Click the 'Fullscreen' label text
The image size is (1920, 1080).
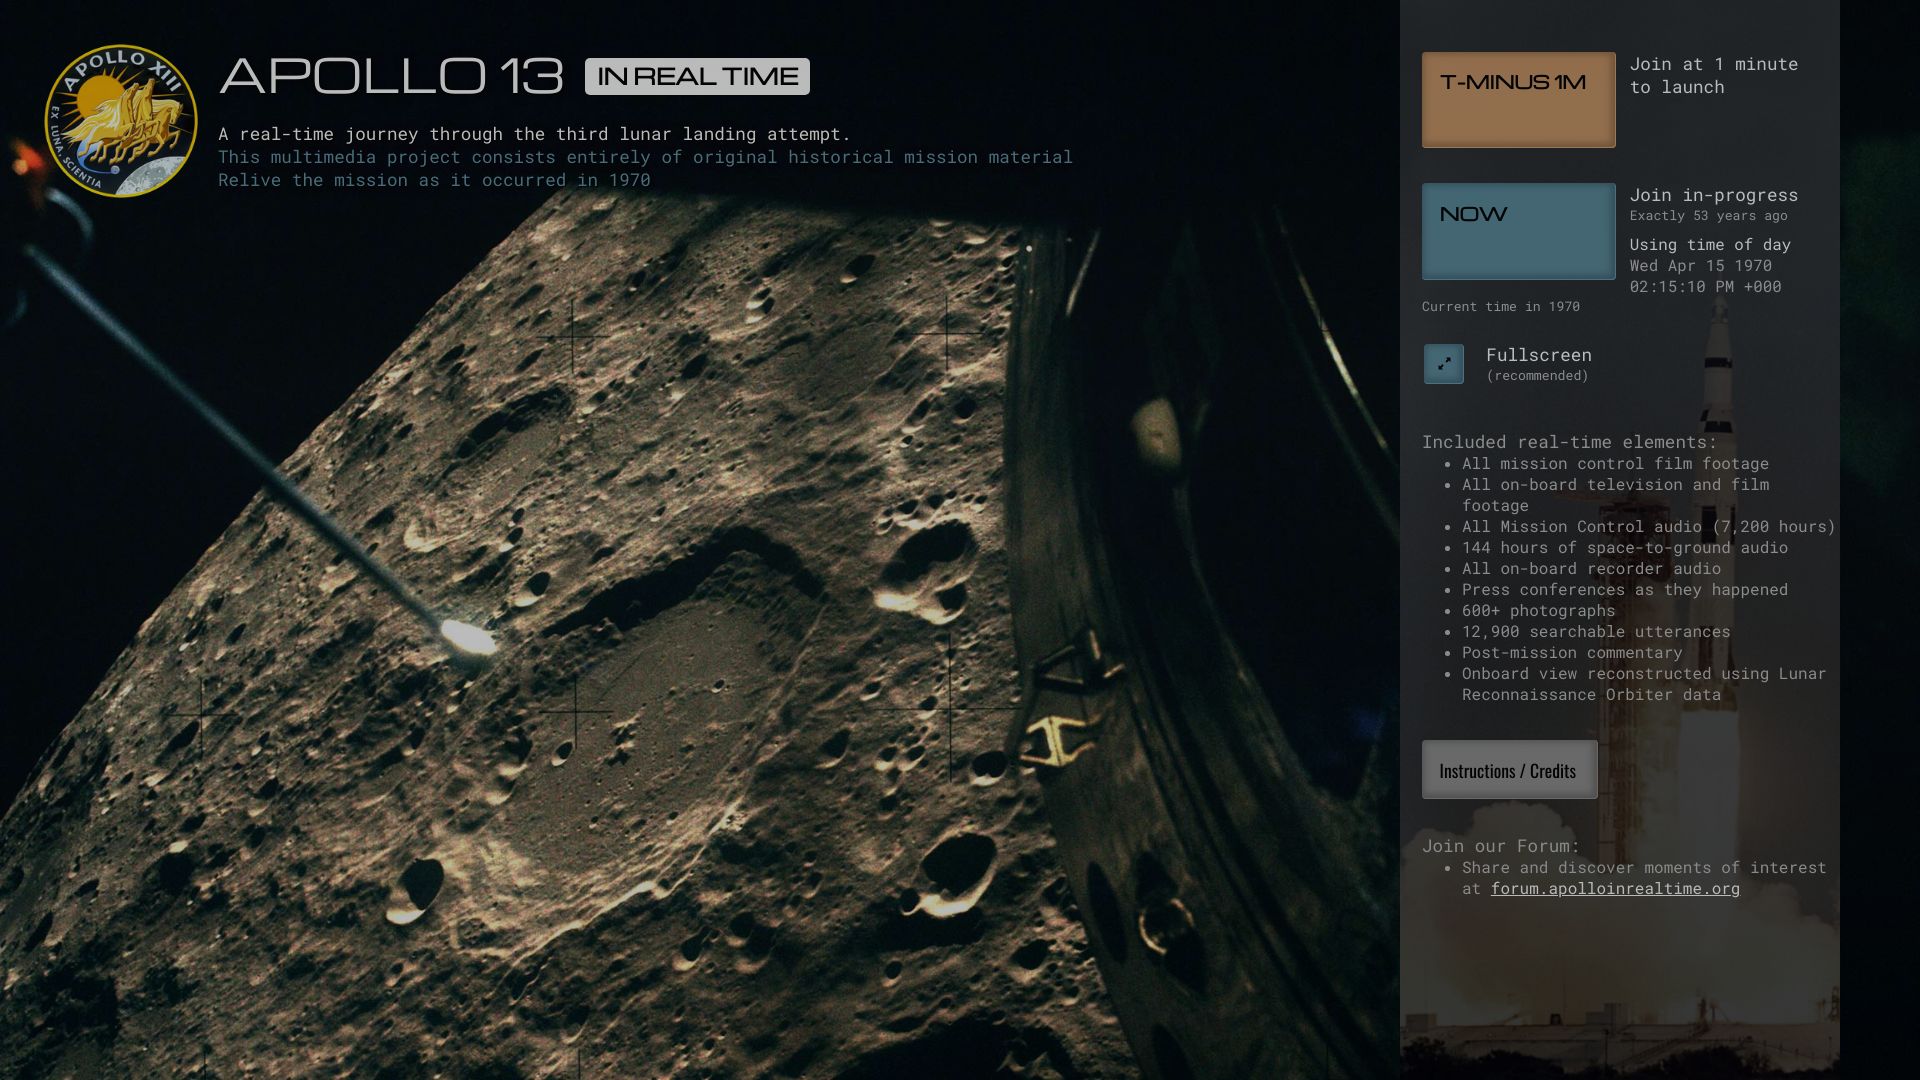pos(1539,355)
